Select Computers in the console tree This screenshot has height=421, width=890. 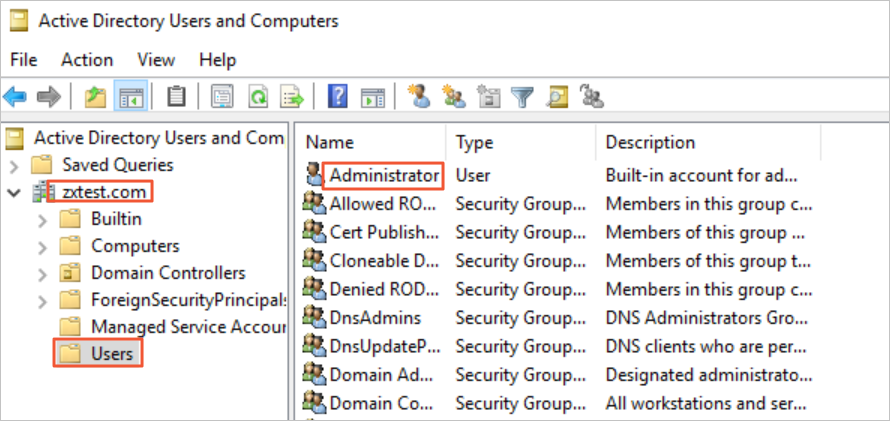click(x=135, y=246)
